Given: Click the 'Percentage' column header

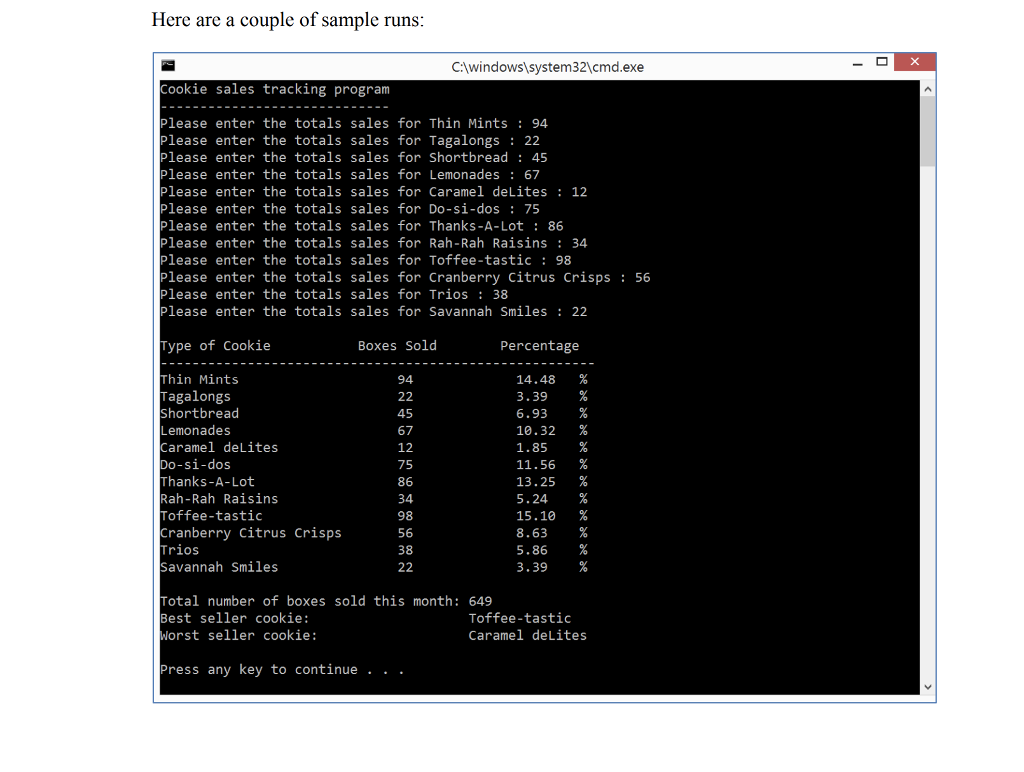Looking at the screenshot, I should [x=539, y=346].
